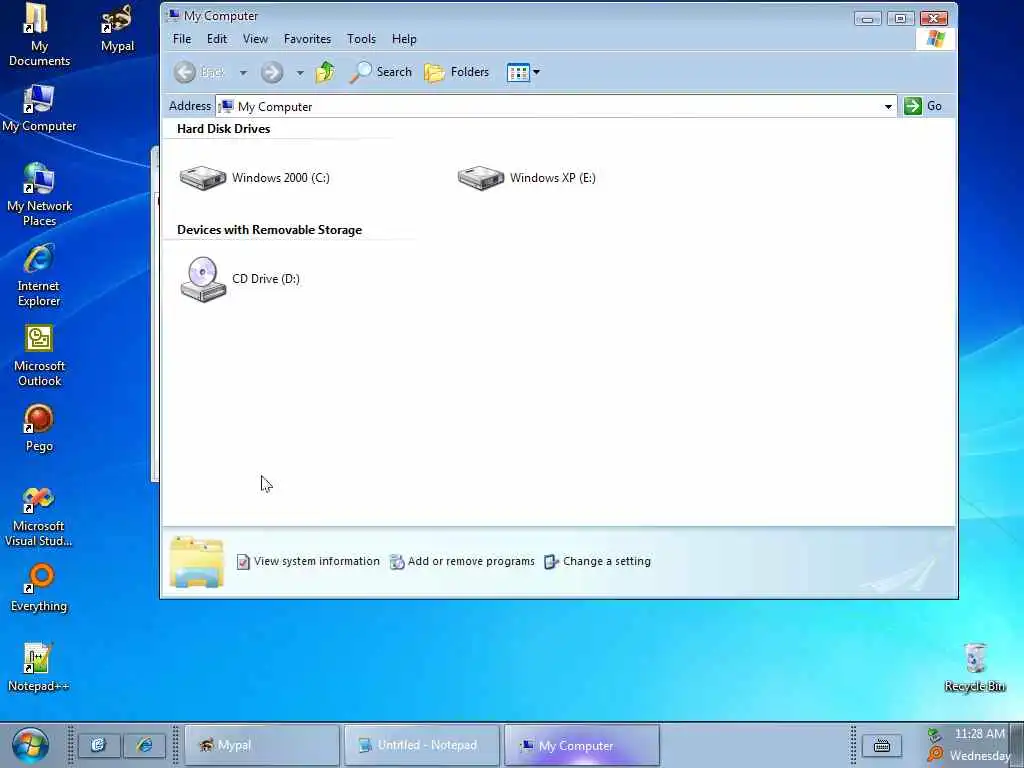This screenshot has width=1024, height=768.
Task: Click the taskbar clock 11:28 AM
Action: tap(980, 734)
